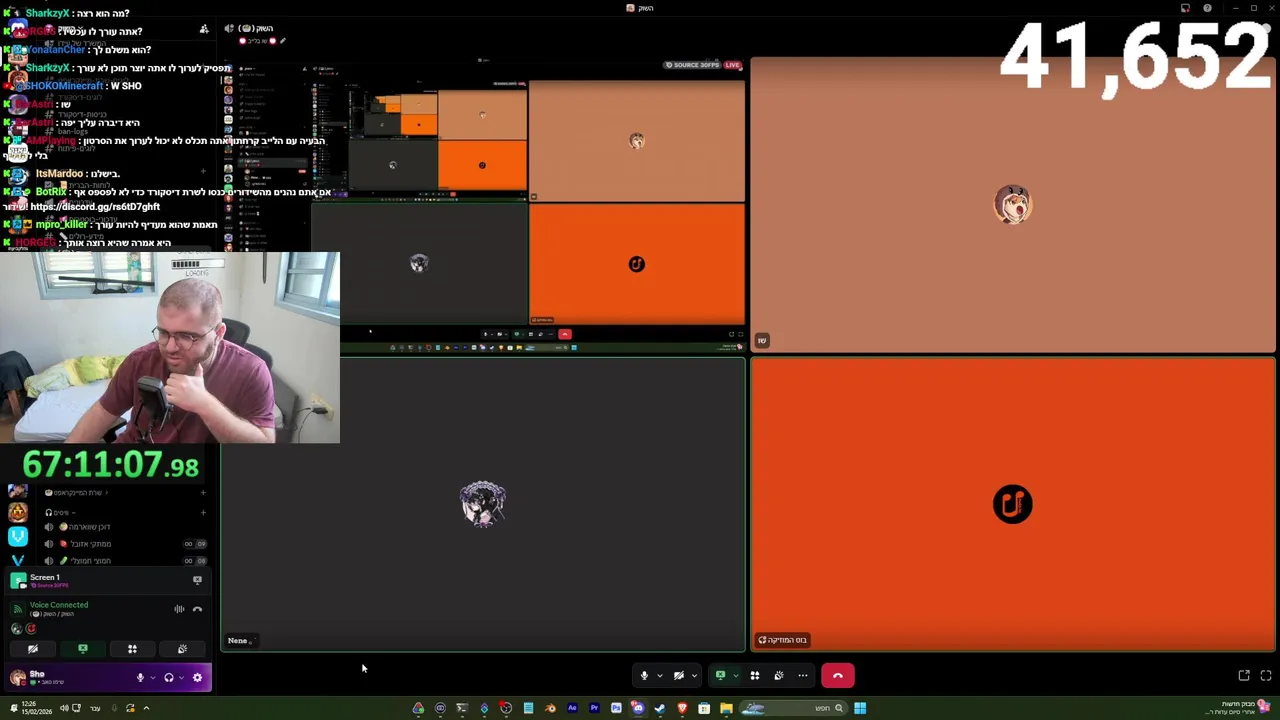Click the Voice Connected status text
The height and width of the screenshot is (720, 1280).
pos(59,605)
